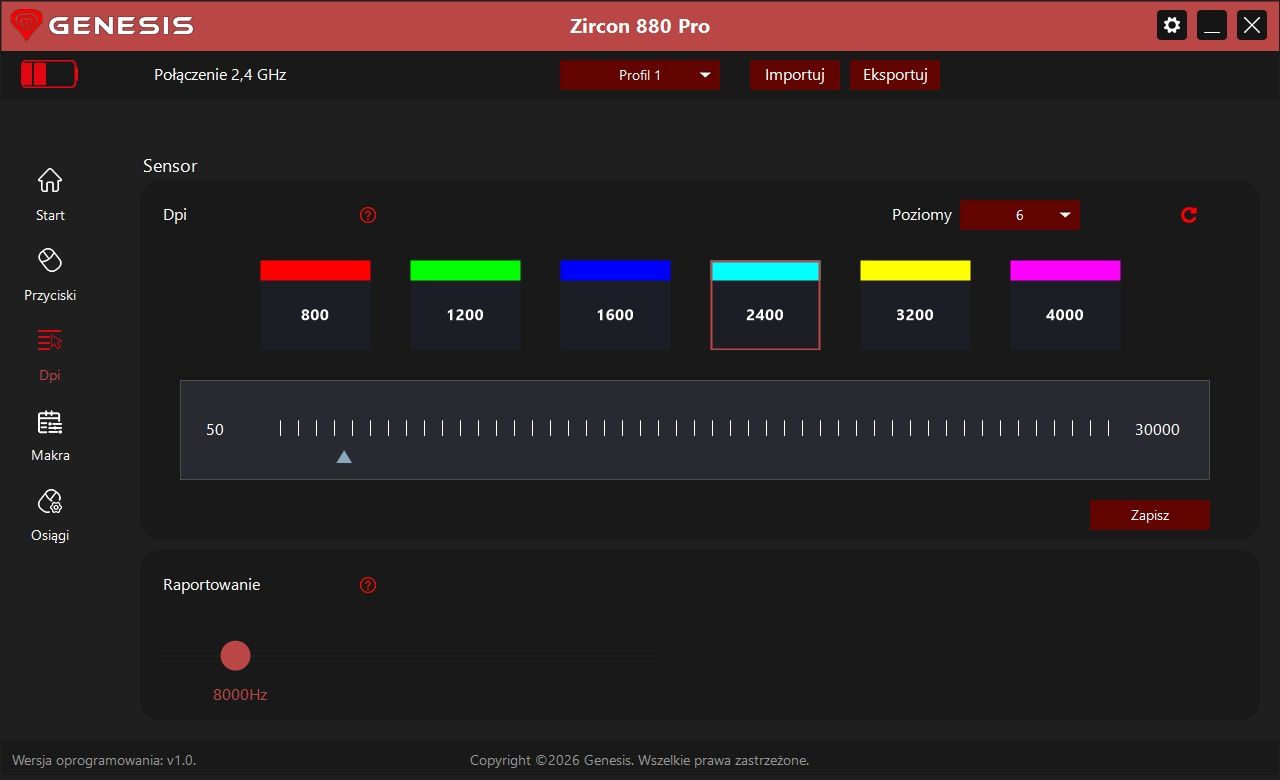The image size is (1280, 780).
Task: Select the 1200 DPI level
Action: [x=465, y=315]
